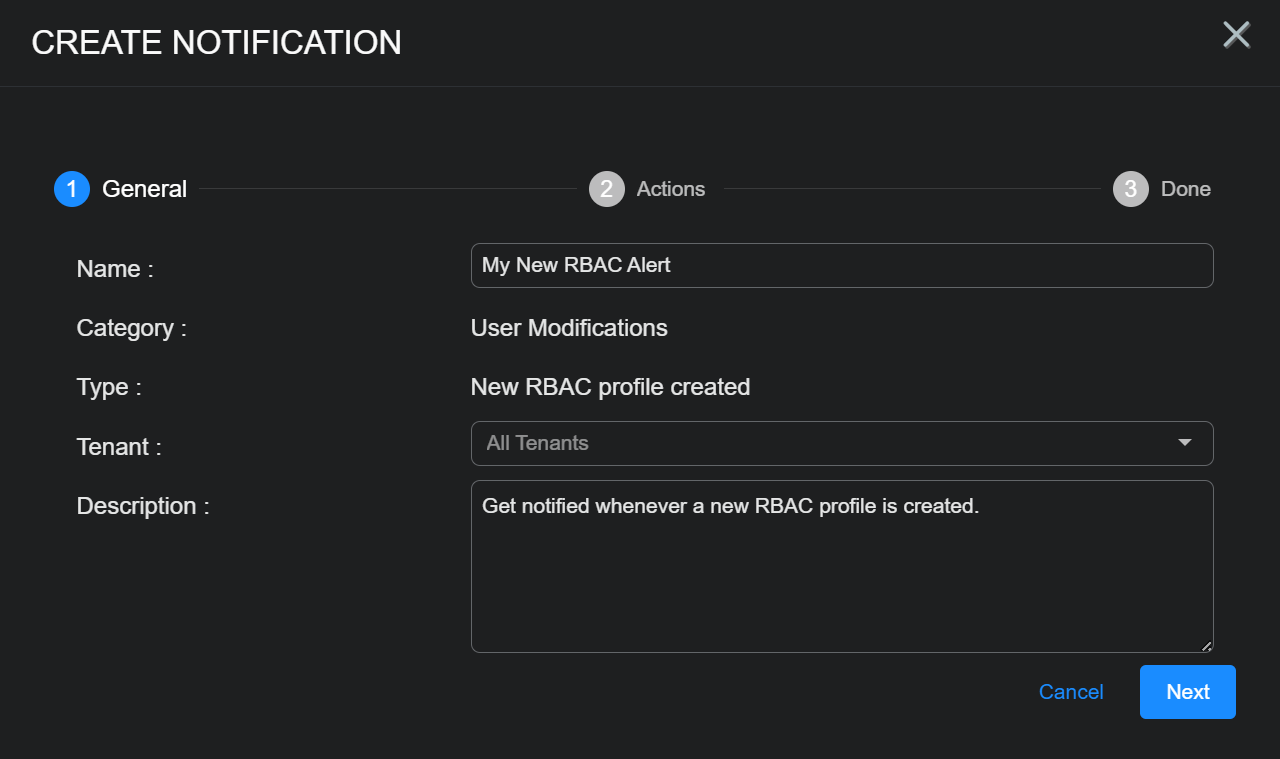Go to the Actions step label

pyautogui.click(x=670, y=189)
